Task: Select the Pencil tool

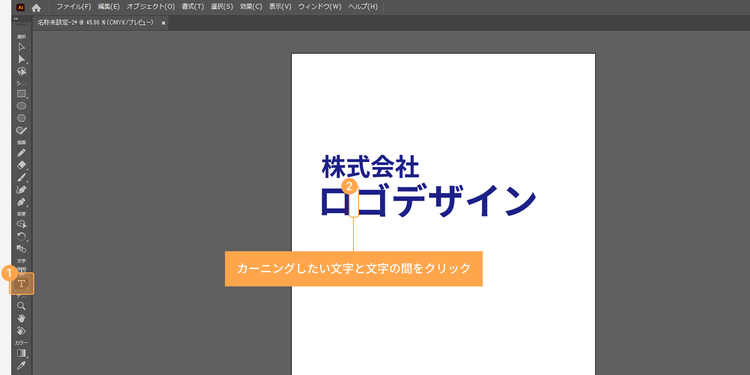Action: pyautogui.click(x=21, y=153)
